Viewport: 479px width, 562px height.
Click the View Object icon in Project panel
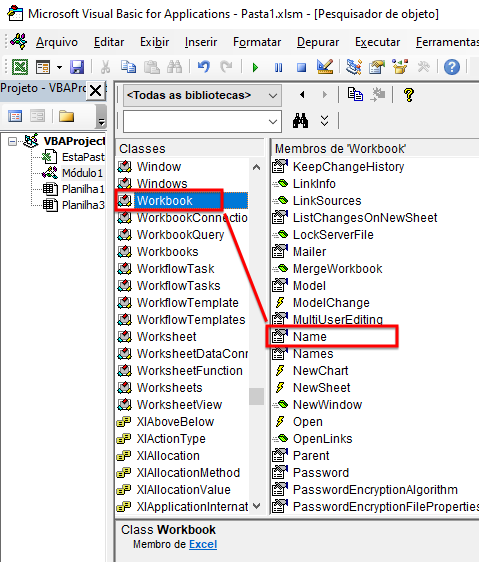click(38, 116)
